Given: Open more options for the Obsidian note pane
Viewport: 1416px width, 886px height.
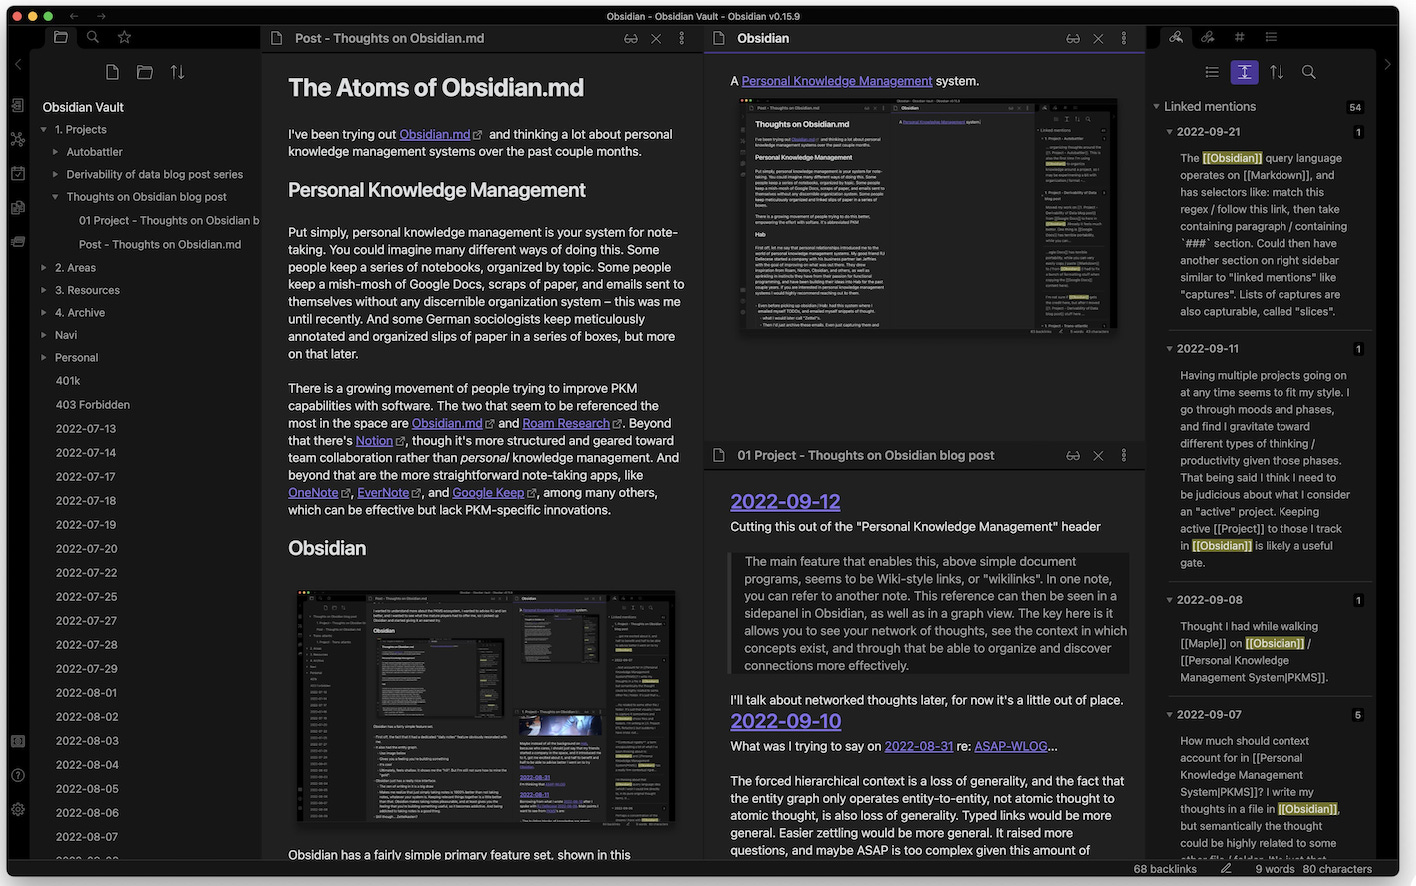Looking at the screenshot, I should [1124, 38].
